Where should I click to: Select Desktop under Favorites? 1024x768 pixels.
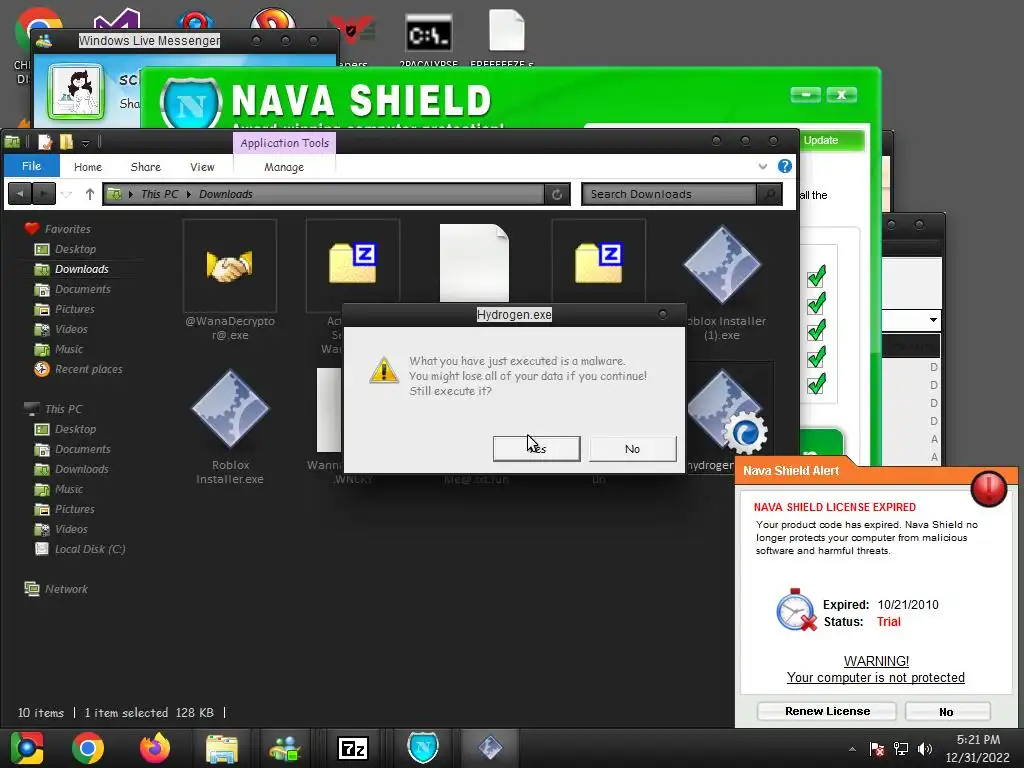point(75,249)
